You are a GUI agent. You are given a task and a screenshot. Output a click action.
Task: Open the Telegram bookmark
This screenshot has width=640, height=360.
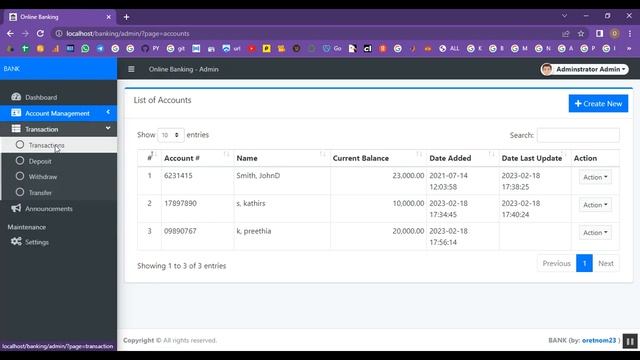click(x=100, y=49)
